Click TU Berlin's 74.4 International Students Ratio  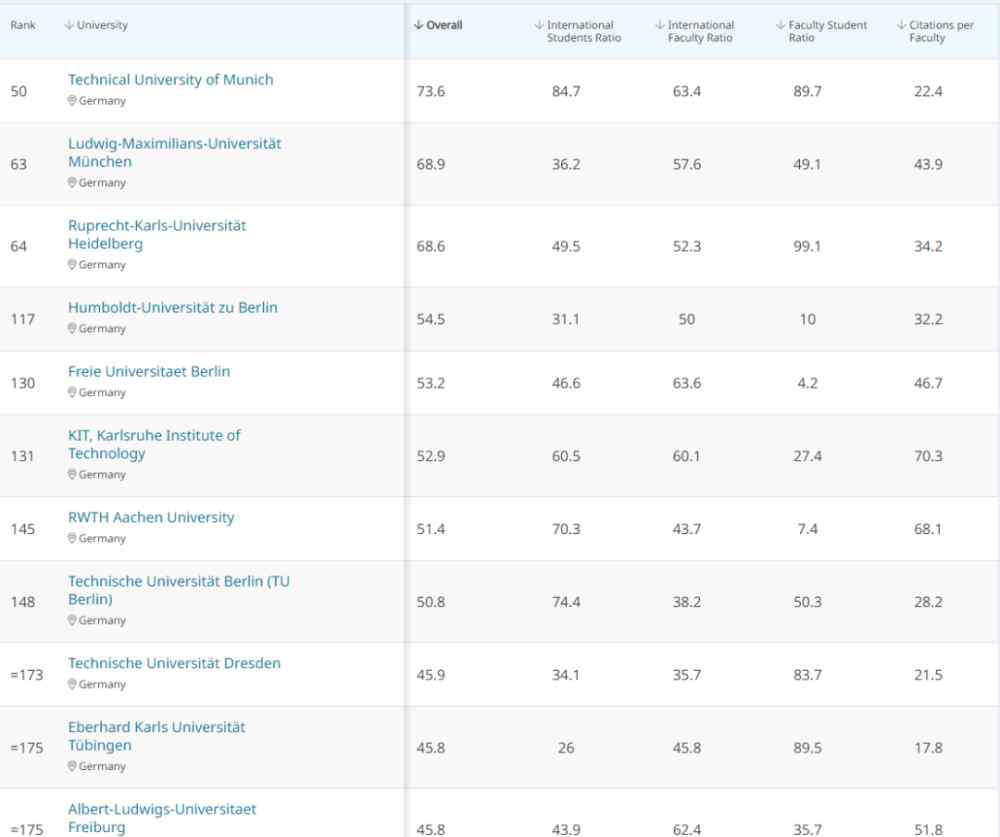[x=566, y=602]
